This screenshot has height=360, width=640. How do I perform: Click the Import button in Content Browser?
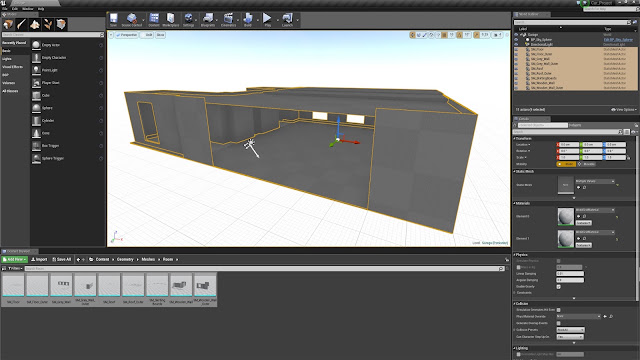(x=39, y=260)
